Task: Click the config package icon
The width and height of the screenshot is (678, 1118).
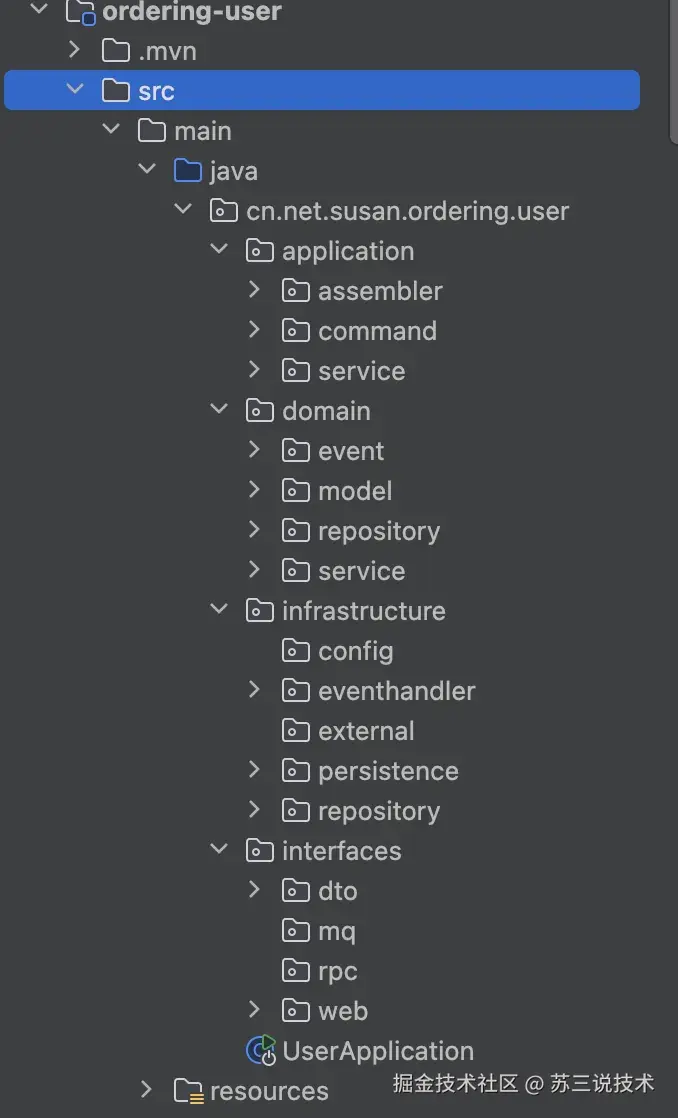Action: pyautogui.click(x=296, y=651)
